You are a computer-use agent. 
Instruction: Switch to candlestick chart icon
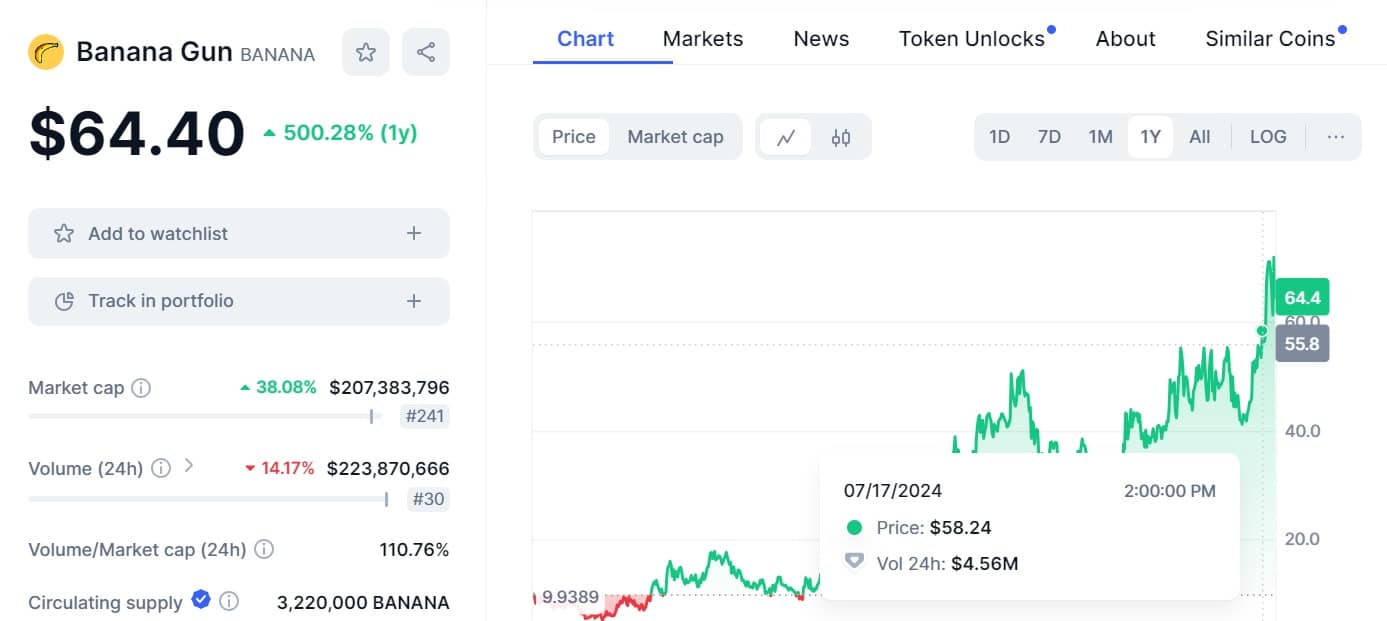[841, 137]
